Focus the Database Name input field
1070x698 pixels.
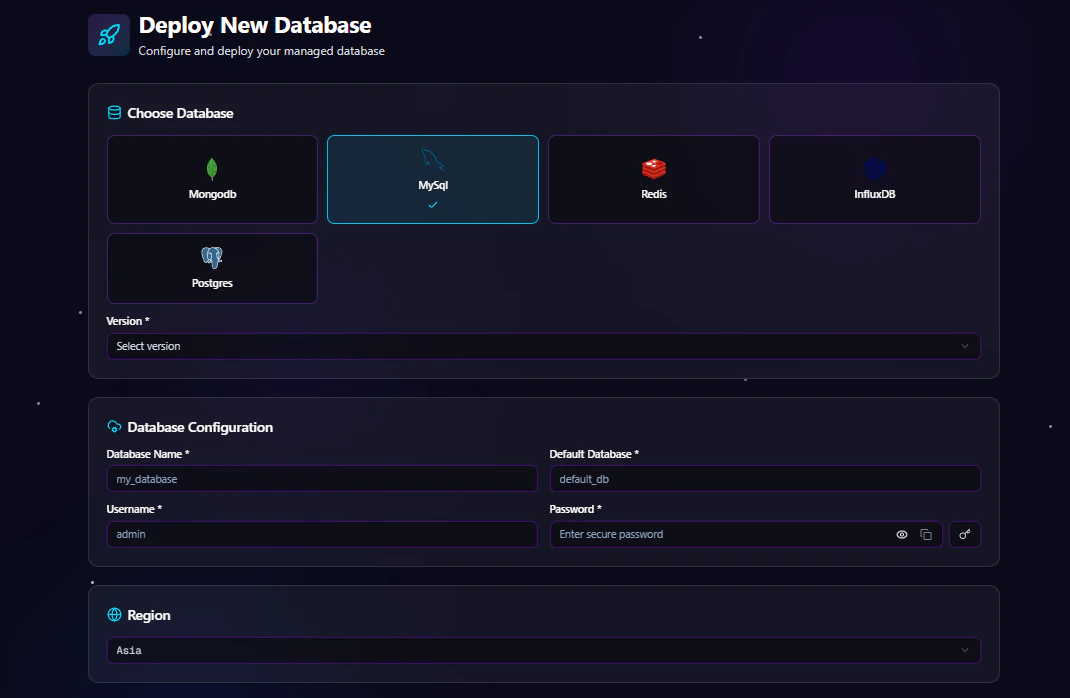[322, 479]
